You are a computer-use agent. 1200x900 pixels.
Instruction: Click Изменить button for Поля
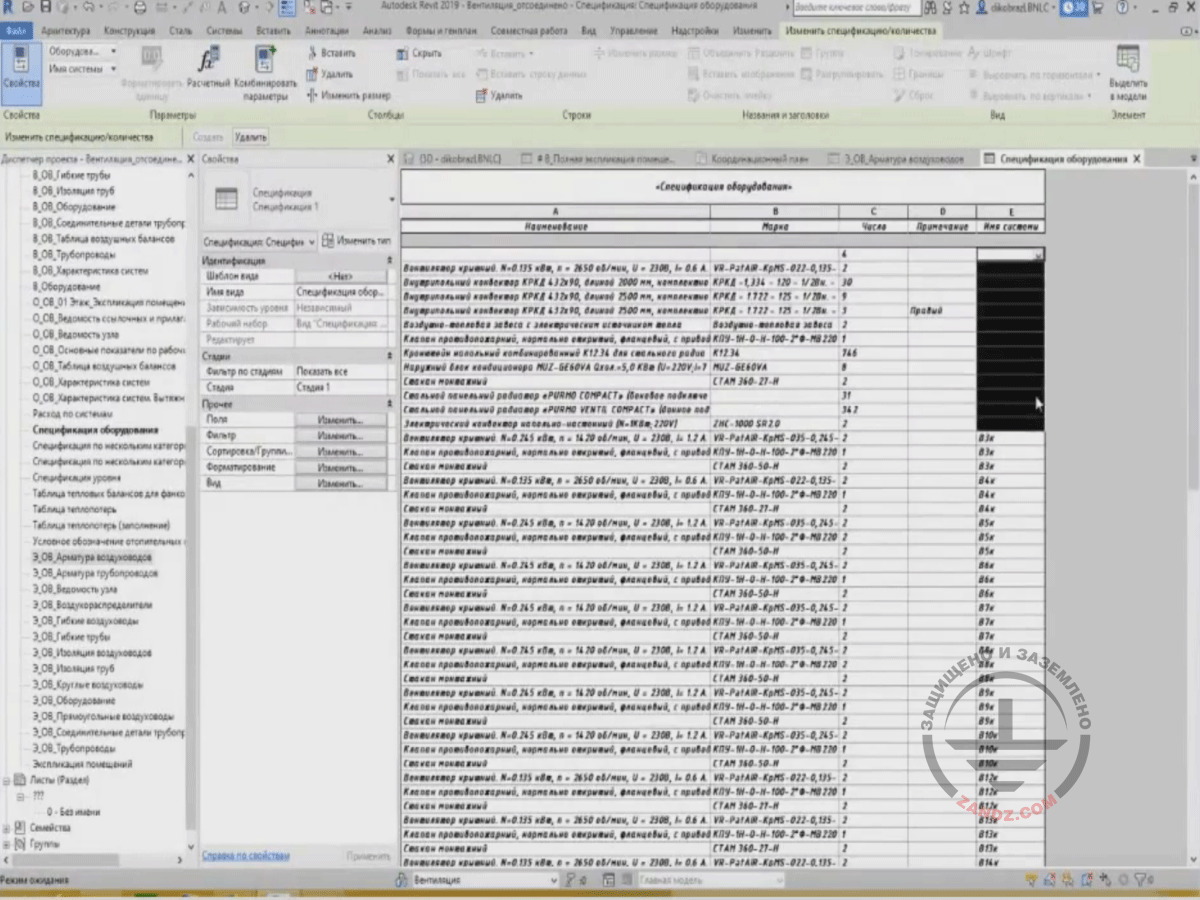340,420
